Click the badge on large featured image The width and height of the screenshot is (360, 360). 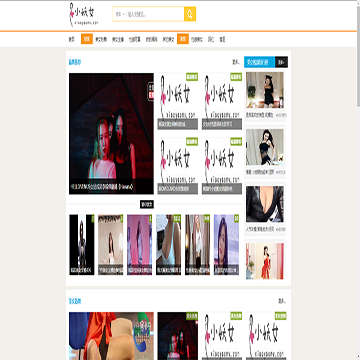coord(151,92)
